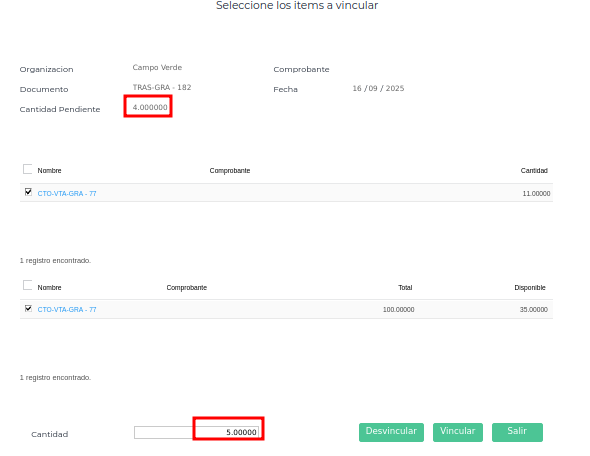Uncheck CTO-VTA-GRA - 77 in the Cantidad table
The image size is (590, 456).
click(28, 192)
